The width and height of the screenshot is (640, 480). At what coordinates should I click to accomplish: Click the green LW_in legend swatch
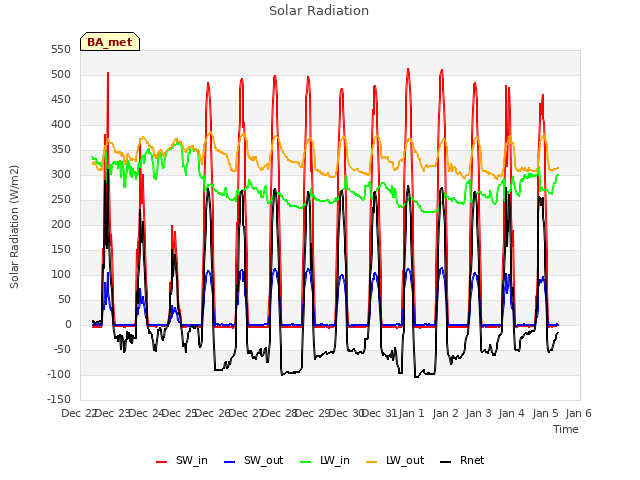[x=306, y=462]
